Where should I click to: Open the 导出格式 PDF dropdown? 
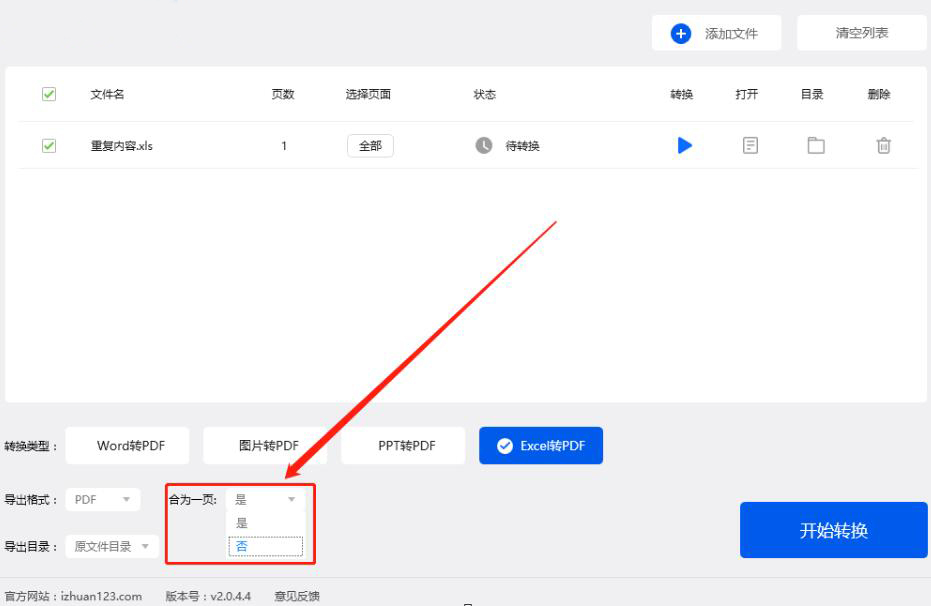click(103, 500)
